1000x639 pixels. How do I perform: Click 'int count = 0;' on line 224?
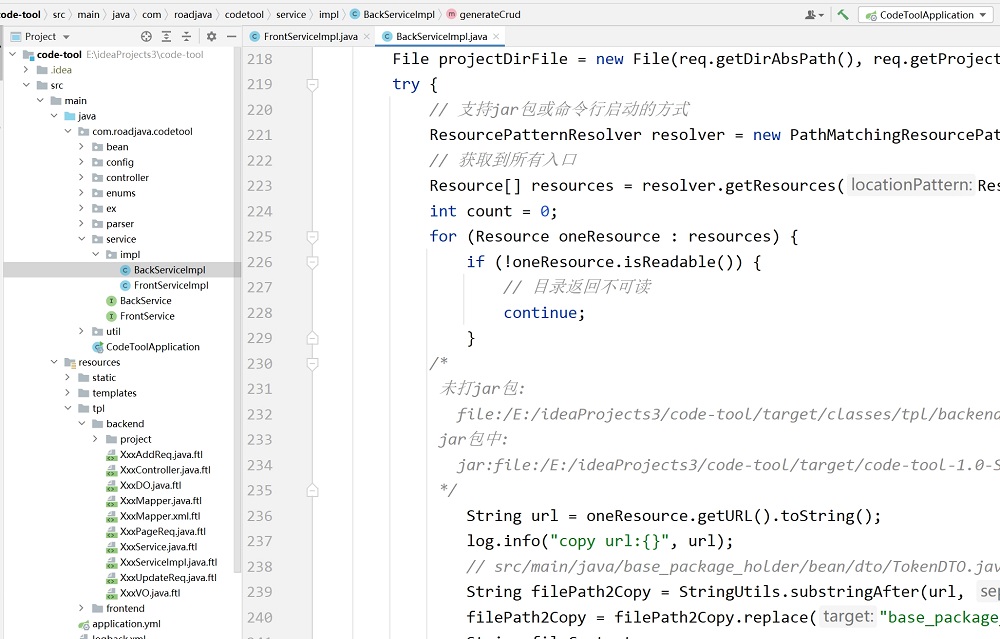[x=494, y=211]
